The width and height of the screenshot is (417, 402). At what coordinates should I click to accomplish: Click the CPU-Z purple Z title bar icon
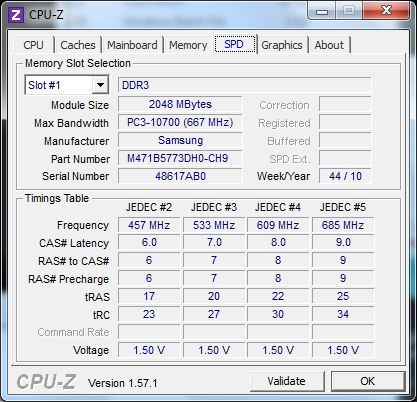click(x=16, y=15)
